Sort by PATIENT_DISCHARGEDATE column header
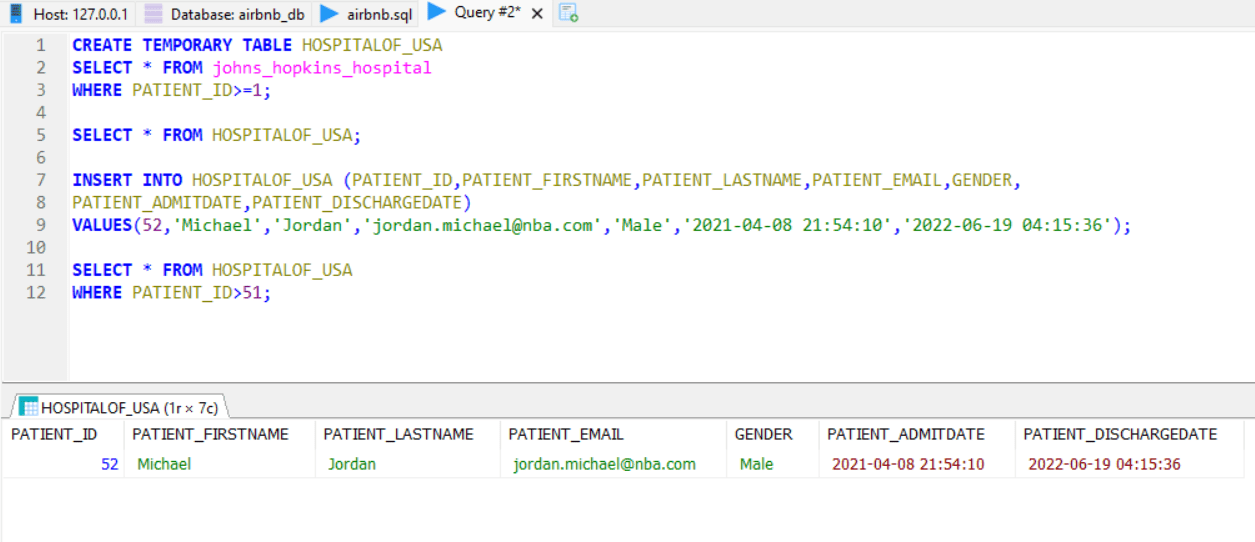The image size is (1255, 542). (1129, 434)
